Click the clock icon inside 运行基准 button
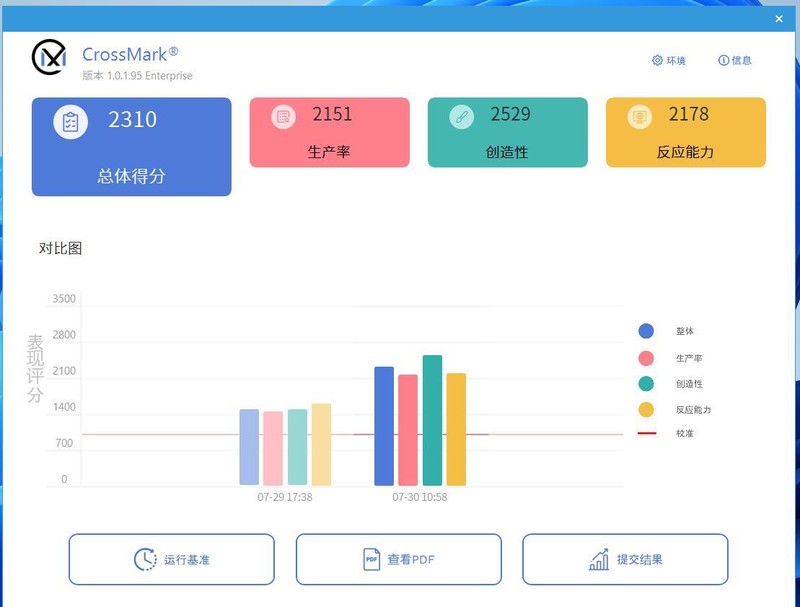 pos(143,559)
